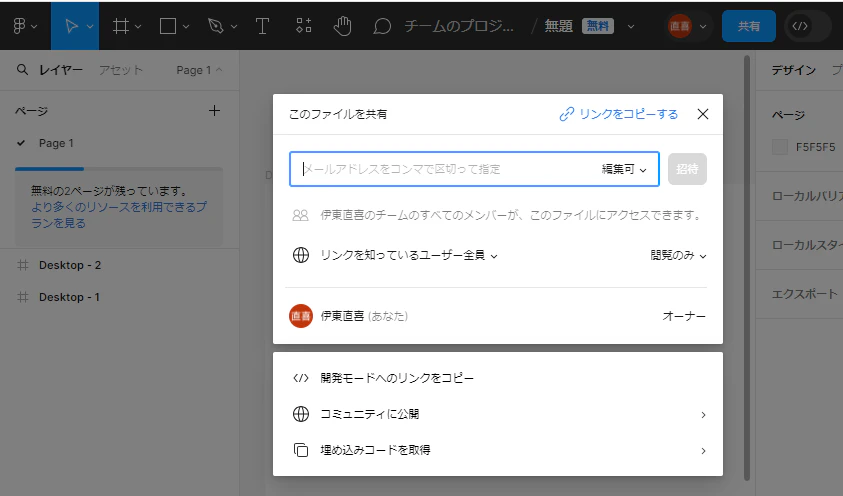Open the shape tools dropdown chevron

tap(186, 26)
